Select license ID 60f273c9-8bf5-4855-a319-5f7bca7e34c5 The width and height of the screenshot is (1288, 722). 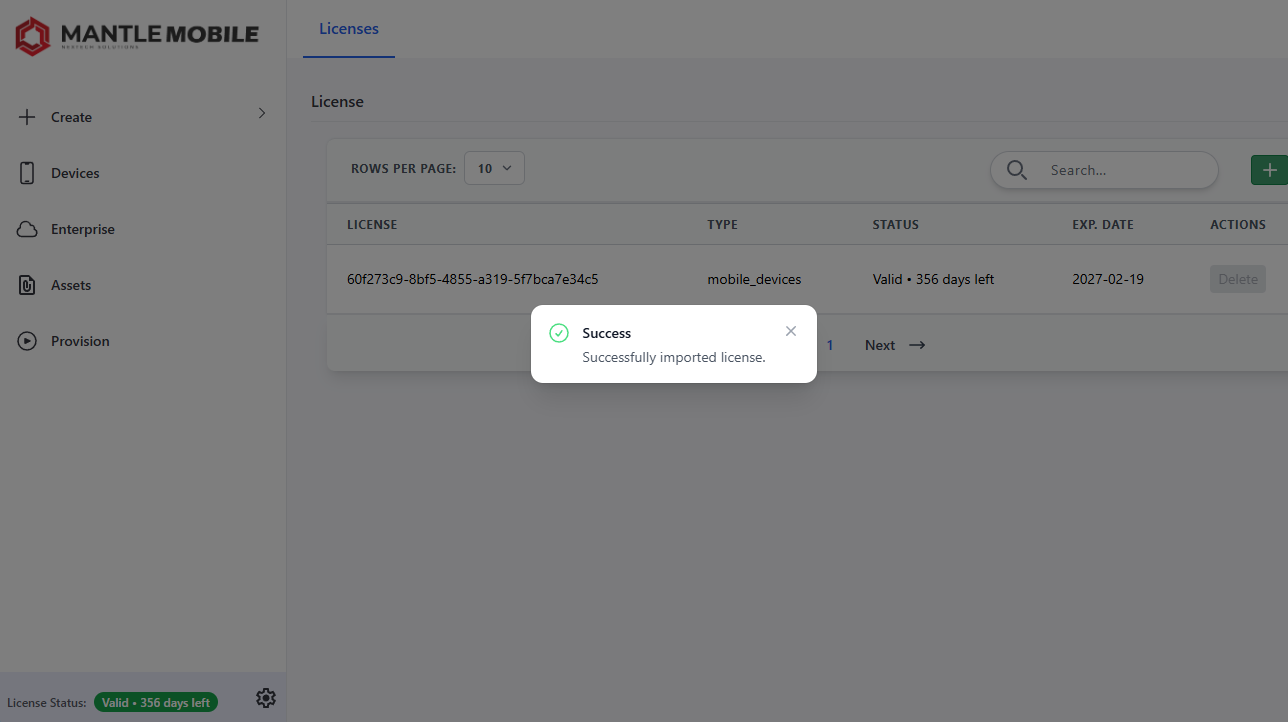pos(473,279)
